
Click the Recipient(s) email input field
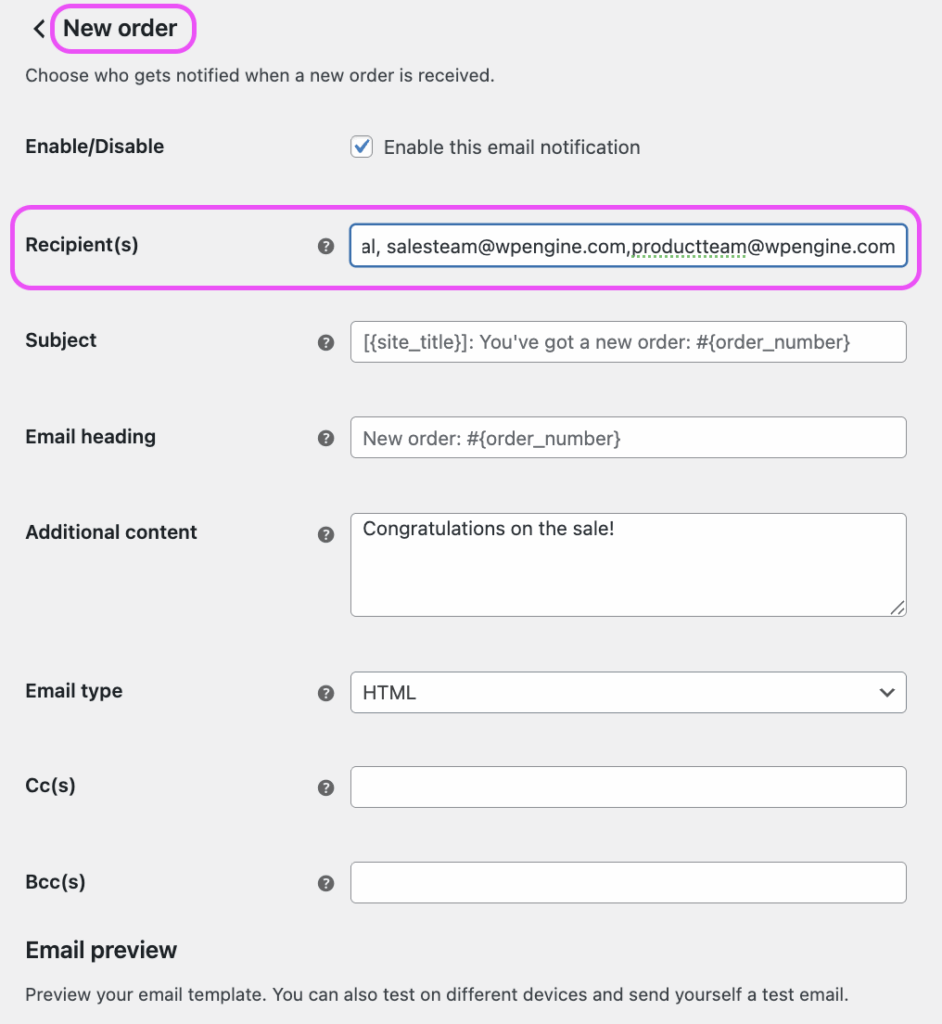click(628, 246)
